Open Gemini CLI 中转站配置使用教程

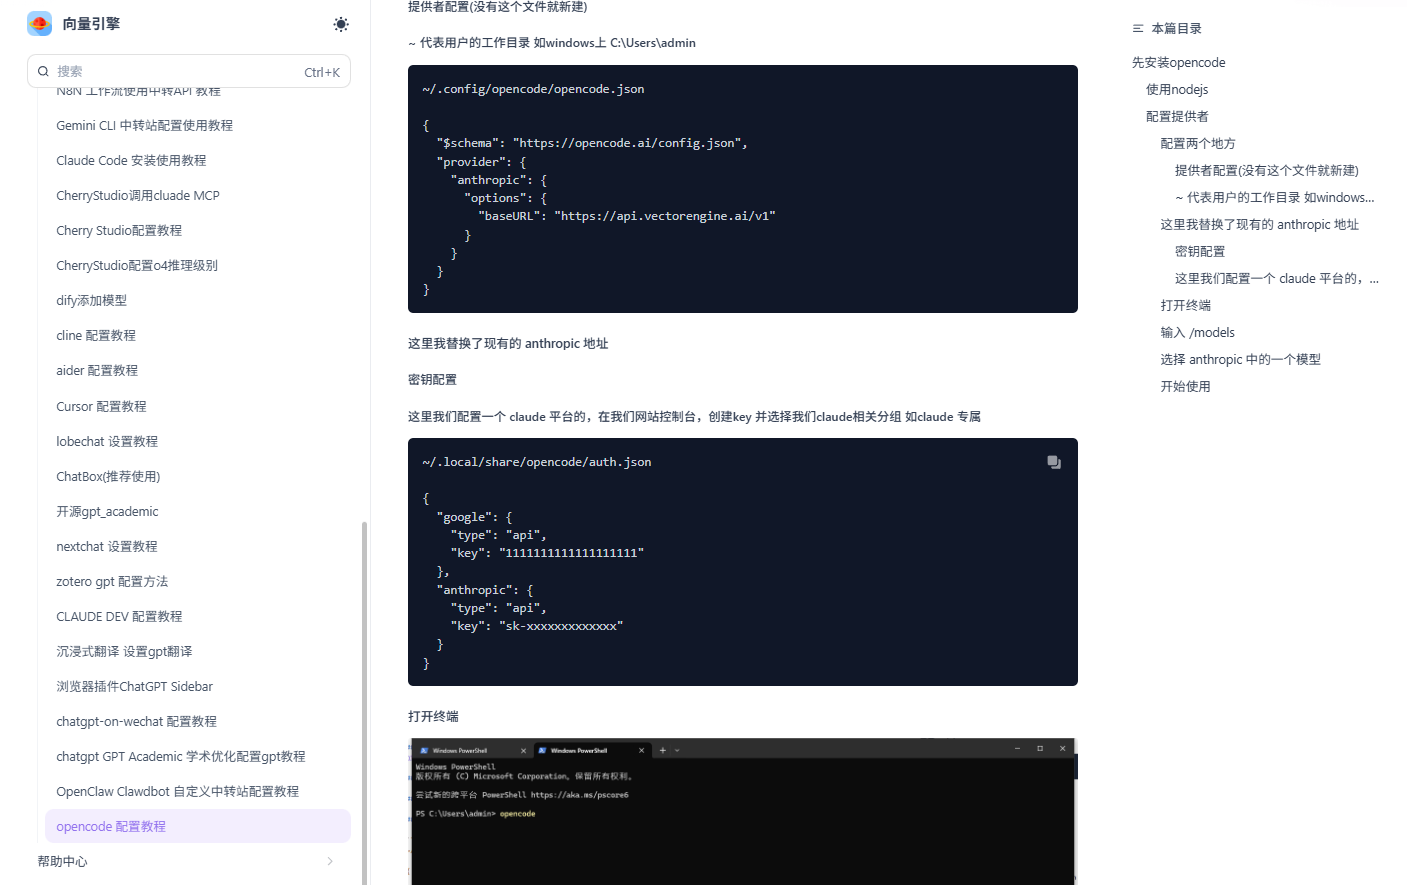(x=145, y=125)
